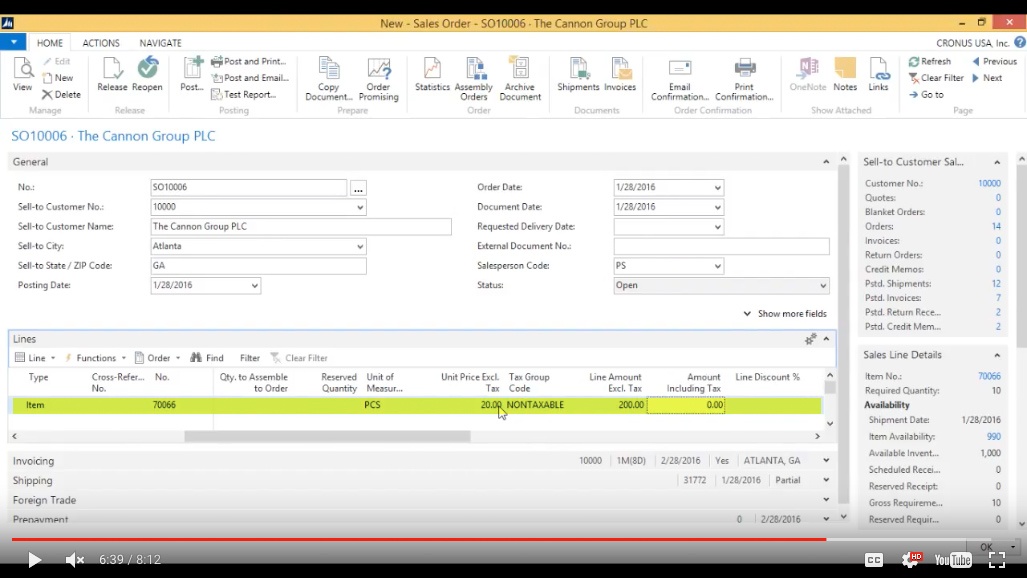Open the Order menu in Lines
The image size is (1027, 578).
pyautogui.click(x=157, y=358)
